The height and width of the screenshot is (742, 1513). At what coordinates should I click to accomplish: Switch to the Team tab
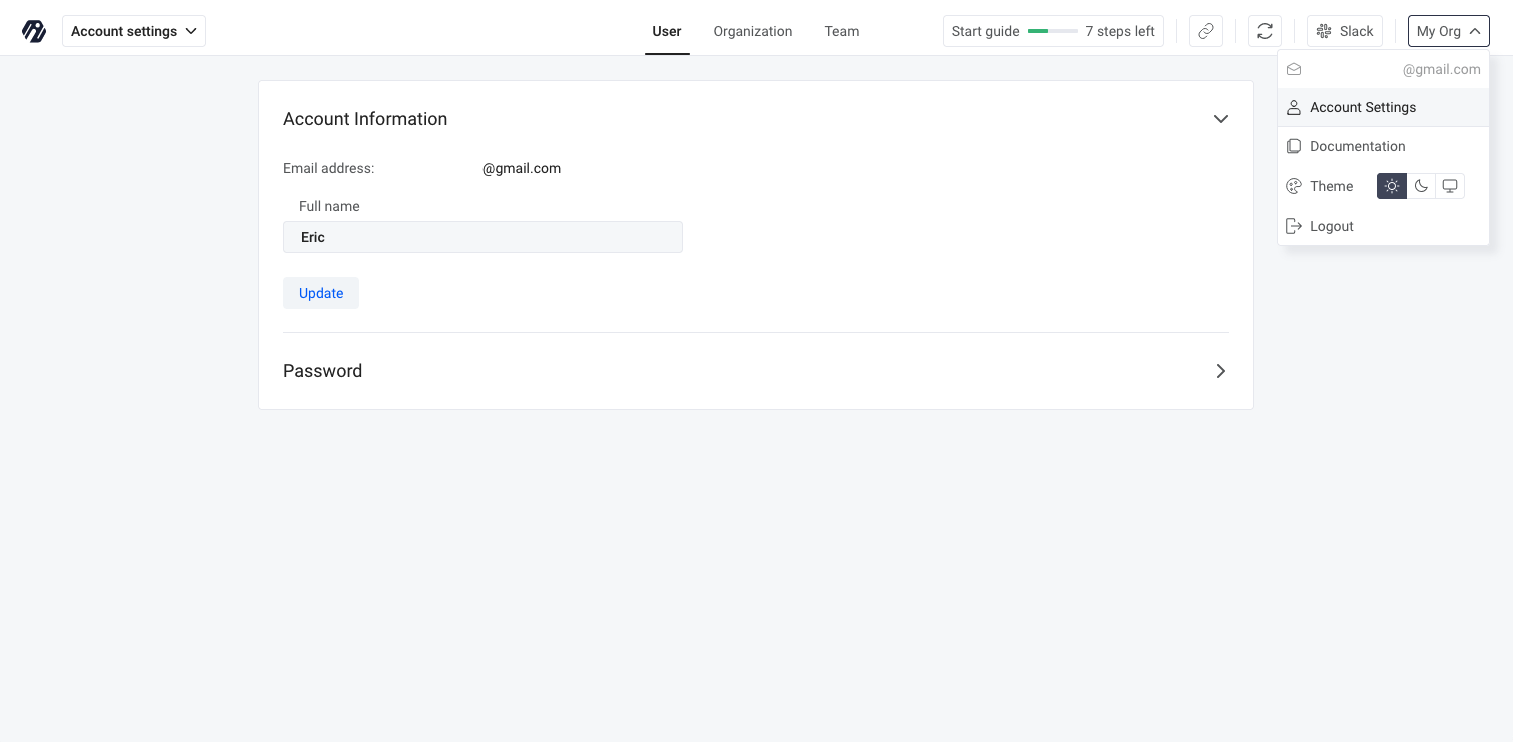(842, 31)
